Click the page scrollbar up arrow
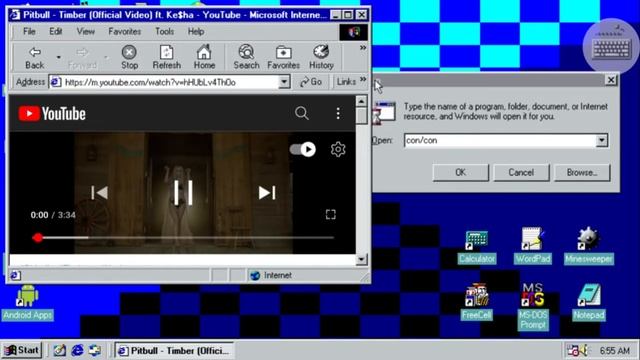The height and width of the screenshot is (360, 640). [x=361, y=101]
